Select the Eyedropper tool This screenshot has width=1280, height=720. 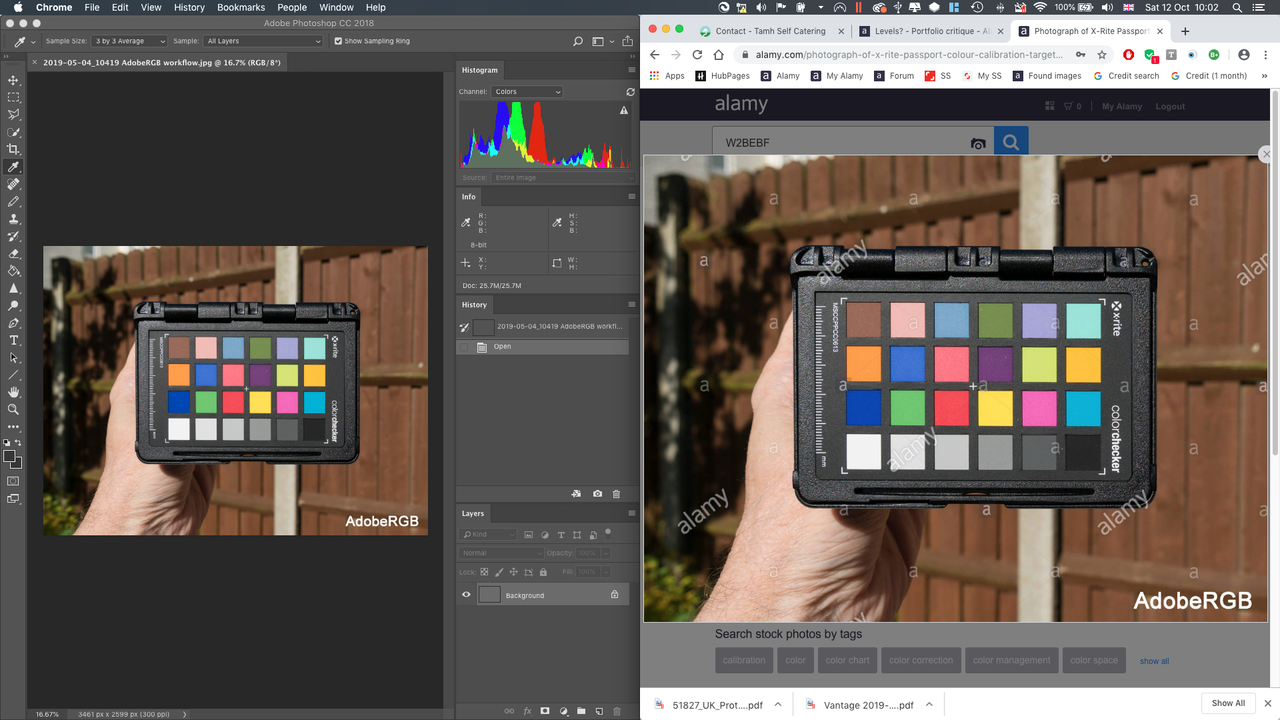(x=13, y=166)
